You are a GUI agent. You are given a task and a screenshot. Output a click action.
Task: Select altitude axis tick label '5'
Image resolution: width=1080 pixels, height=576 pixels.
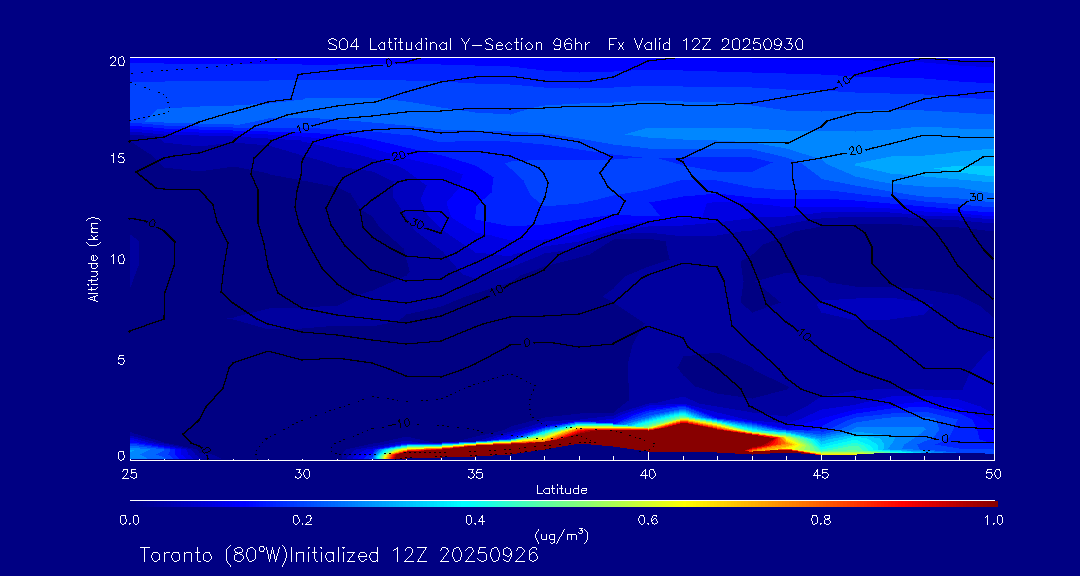[x=120, y=360]
